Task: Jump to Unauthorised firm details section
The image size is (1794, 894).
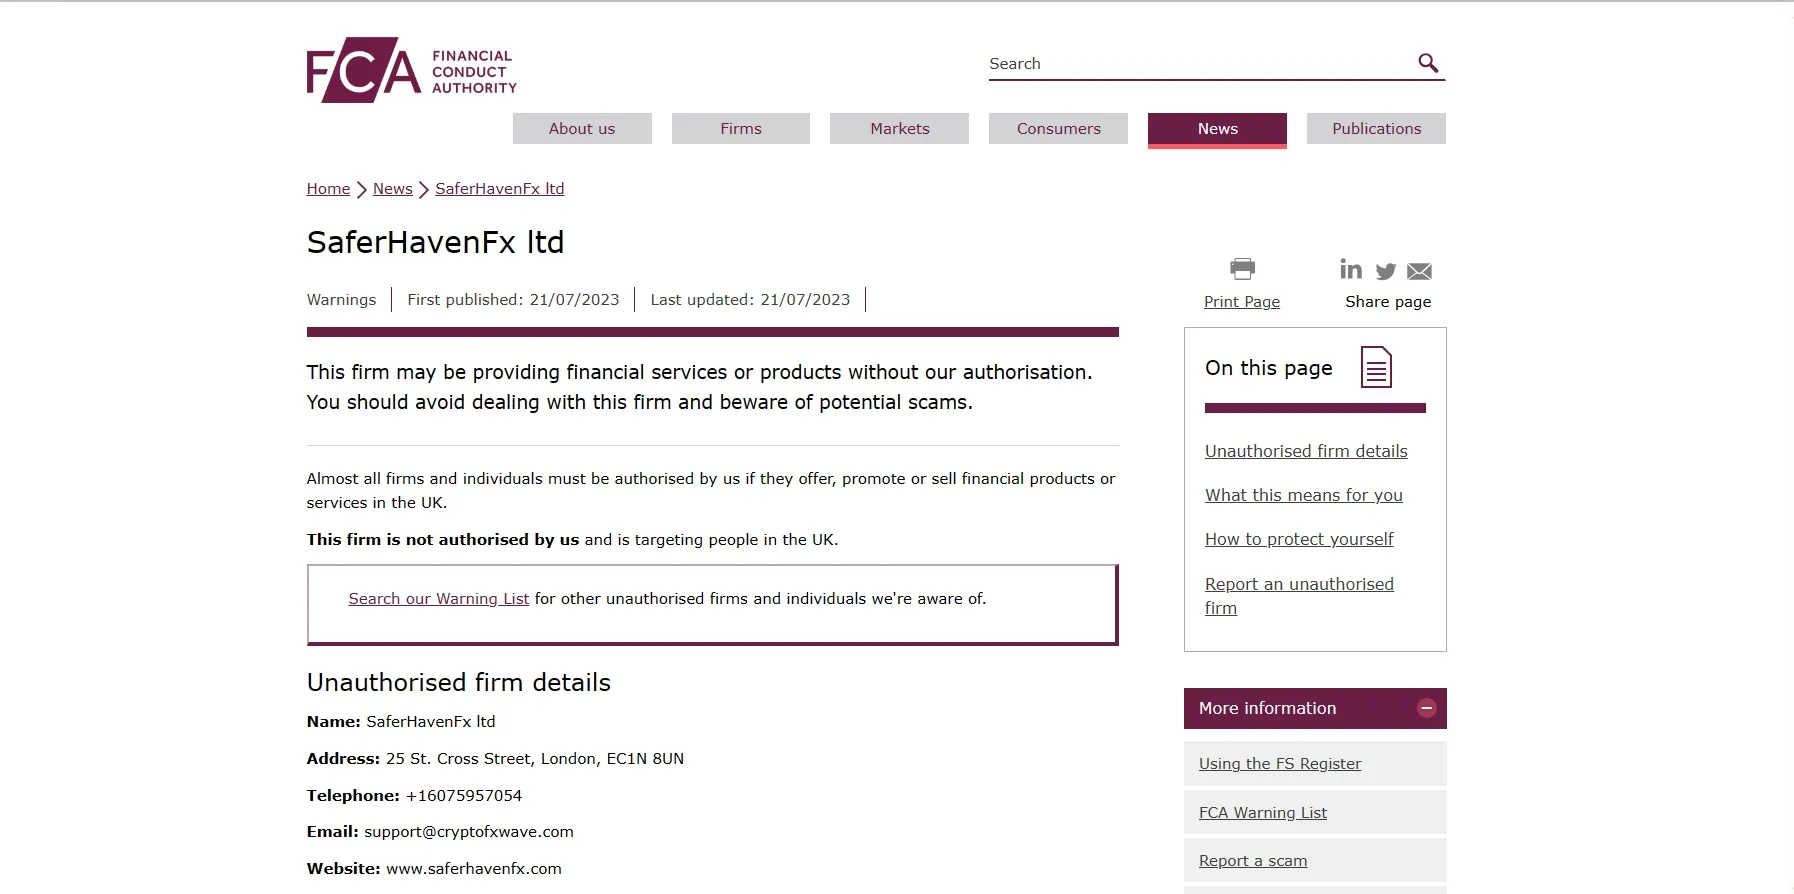Action: [x=1306, y=451]
